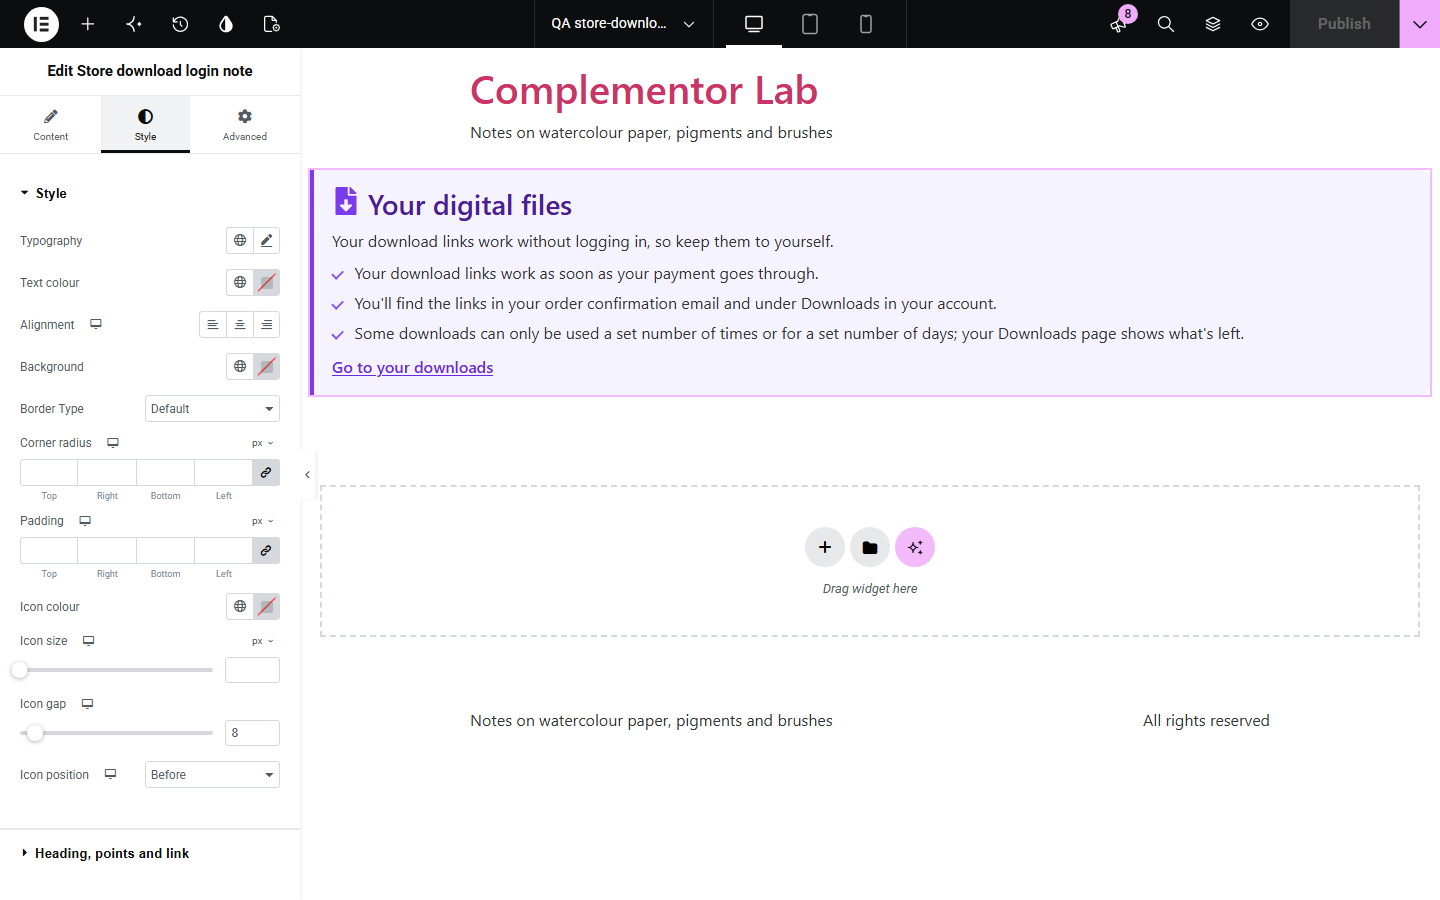Open the Icon colour swatch picker
Viewport: 1440px width, 900px height.
[266, 606]
